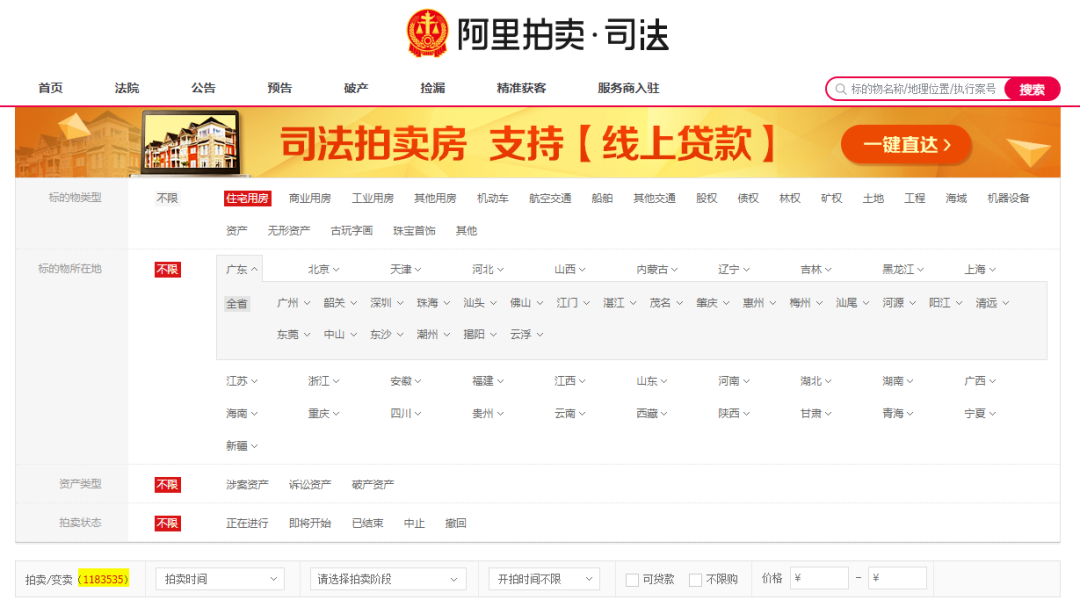Expand the 新疆 region dropdown
The image size is (1080, 607).
pyautogui.click(x=241, y=446)
